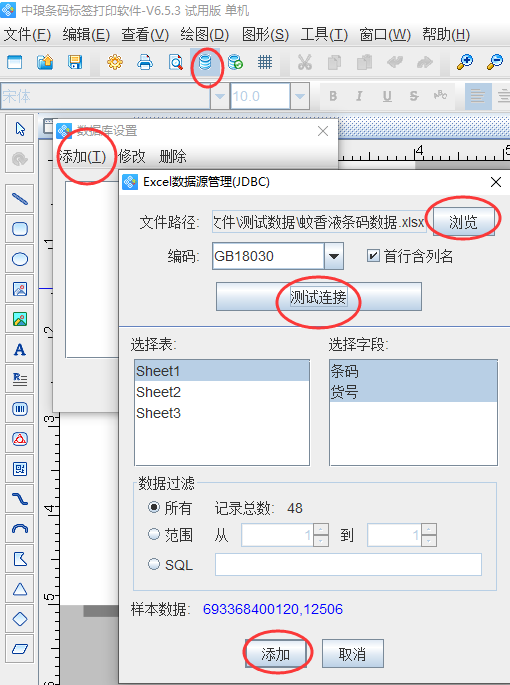The width and height of the screenshot is (510, 685).
Task: Click the print icon in toolbar
Action: coord(145,62)
